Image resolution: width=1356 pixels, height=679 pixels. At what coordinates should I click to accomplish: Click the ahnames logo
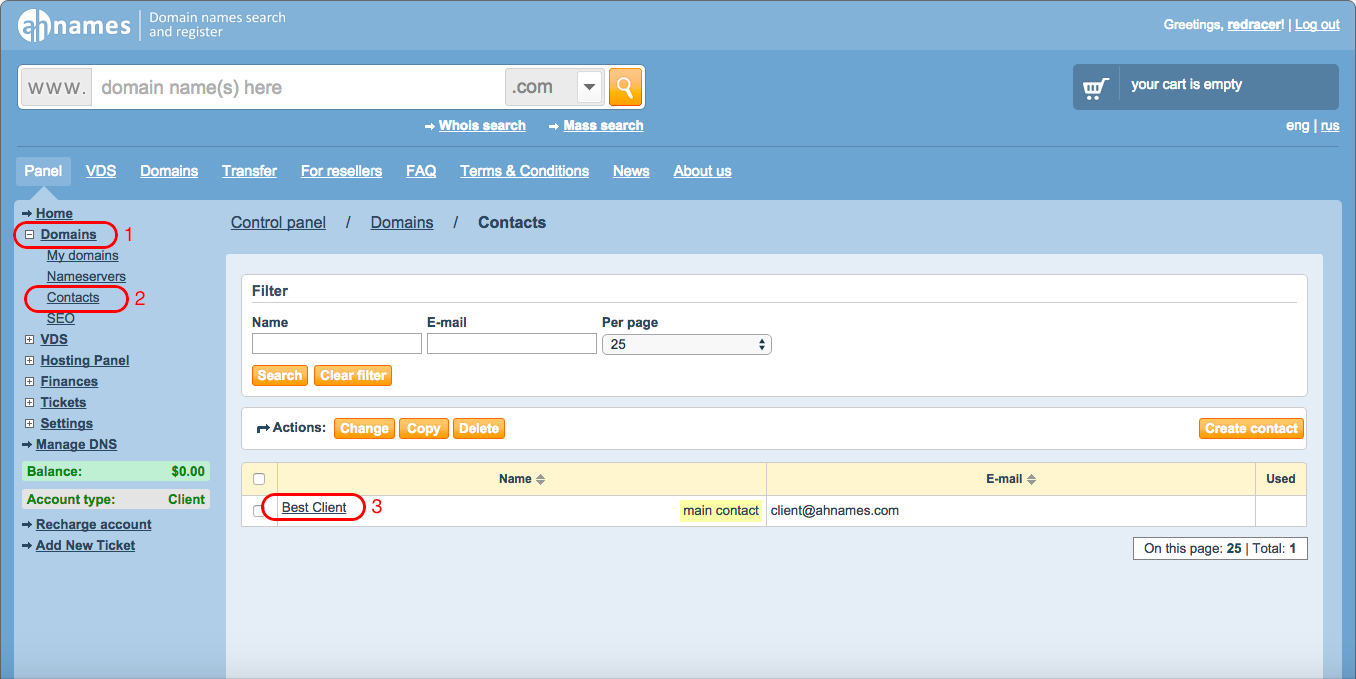(74, 25)
